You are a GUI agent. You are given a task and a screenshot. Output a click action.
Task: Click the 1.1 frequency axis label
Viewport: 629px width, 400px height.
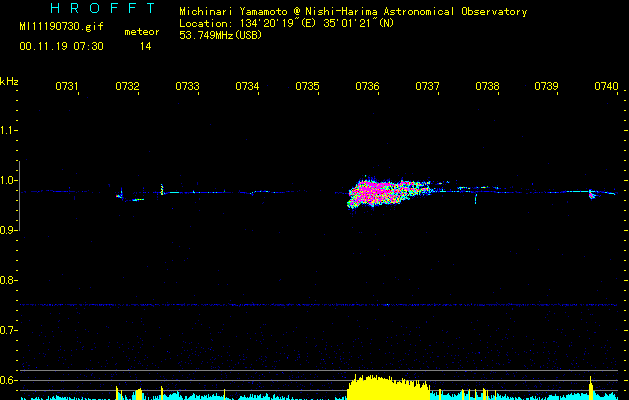point(8,130)
